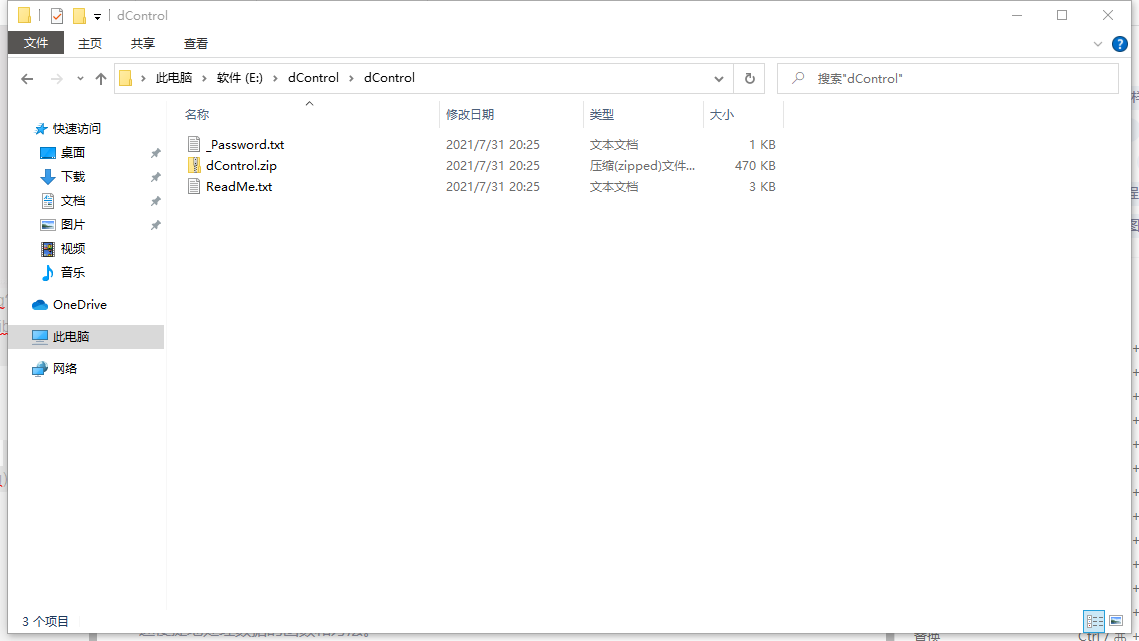
Task: Click the 压缩(zipped)文件 type cell
Action: [642, 166]
